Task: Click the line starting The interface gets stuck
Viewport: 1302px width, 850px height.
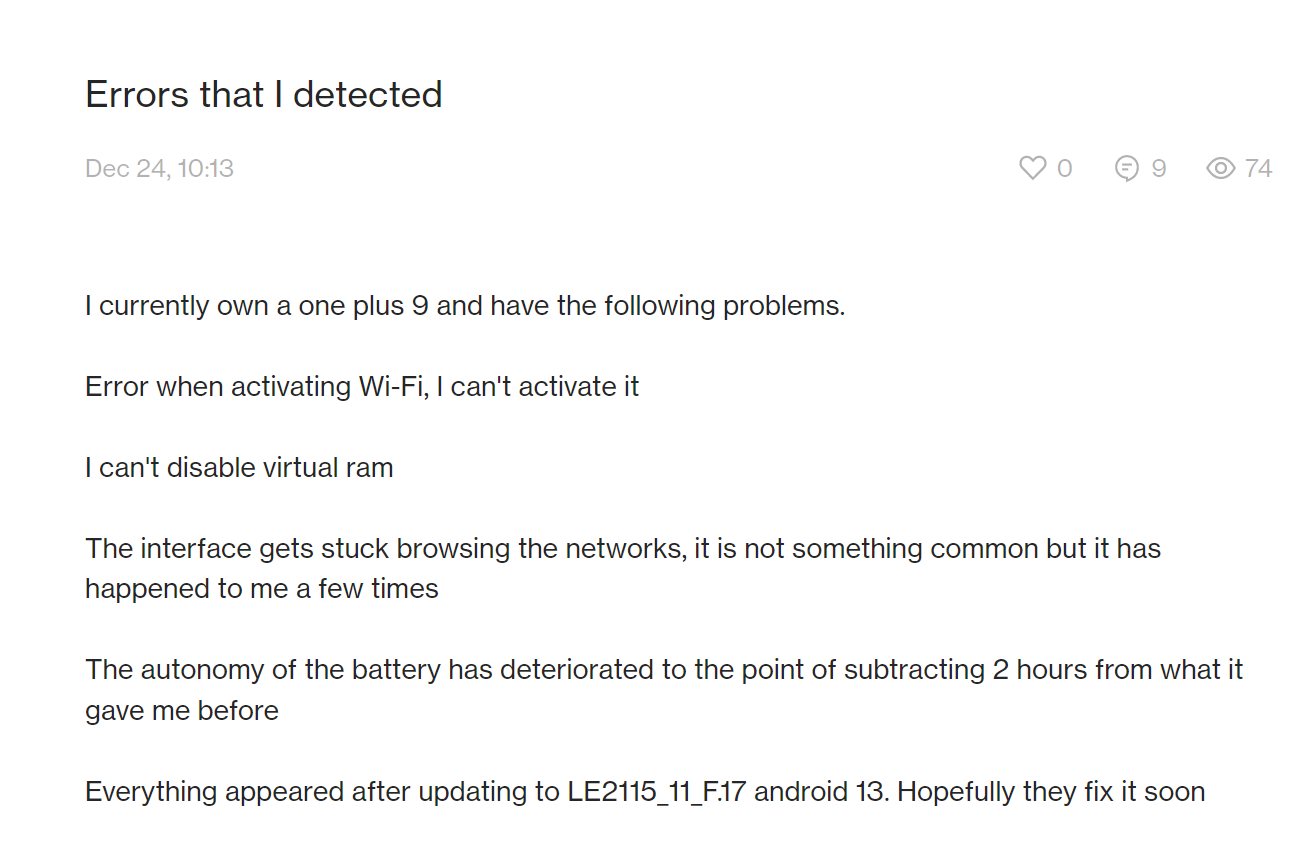Action: 623,548
